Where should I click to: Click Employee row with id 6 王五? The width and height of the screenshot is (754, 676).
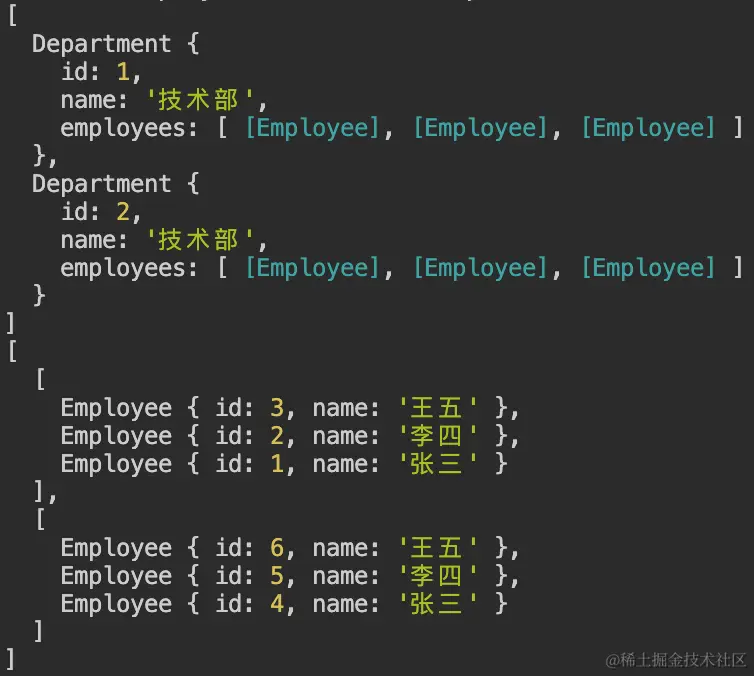(x=289, y=548)
